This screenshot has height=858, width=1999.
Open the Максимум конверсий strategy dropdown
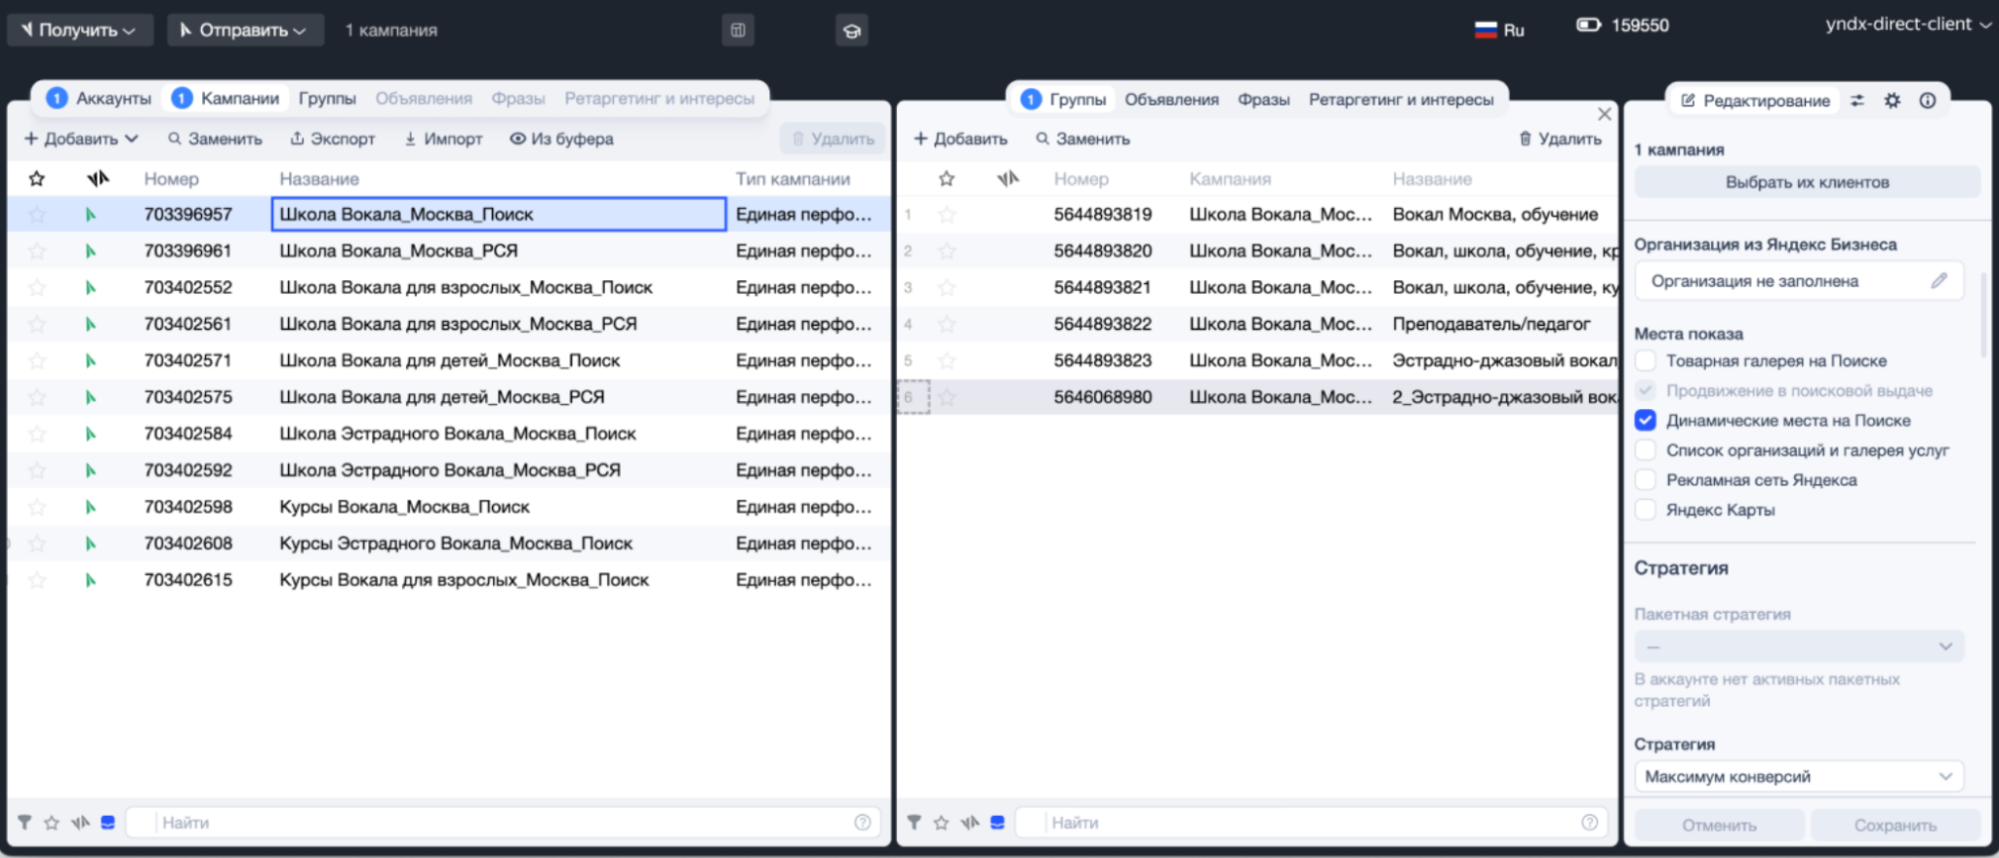click(1798, 776)
